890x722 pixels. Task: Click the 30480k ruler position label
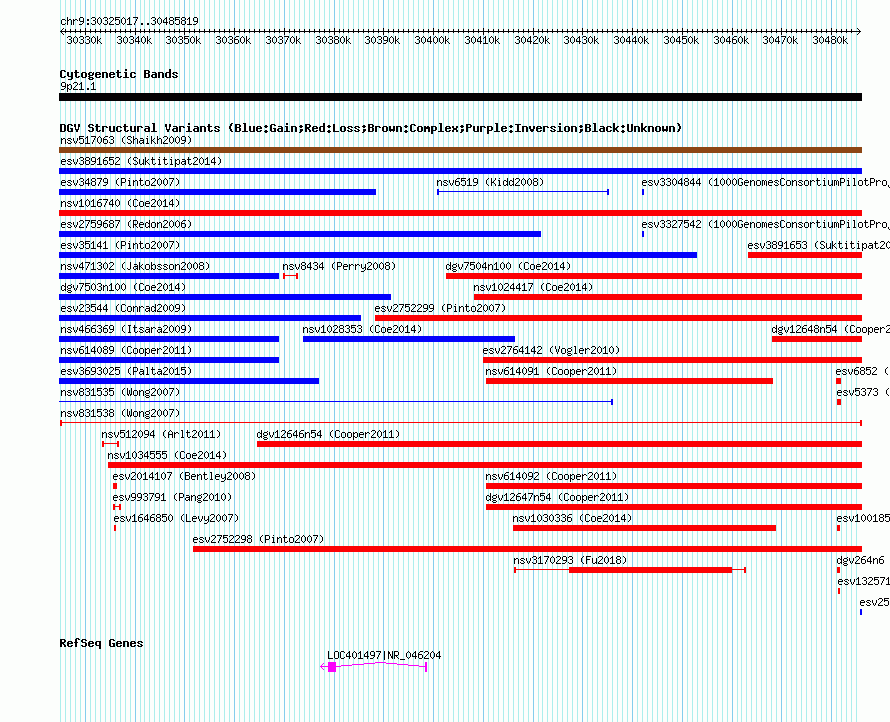click(x=830, y=40)
